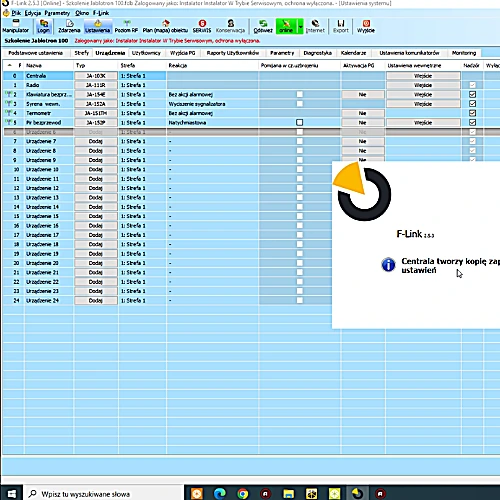Click the Login toolbar icon
The width and height of the screenshot is (500, 500).
click(x=43, y=26)
